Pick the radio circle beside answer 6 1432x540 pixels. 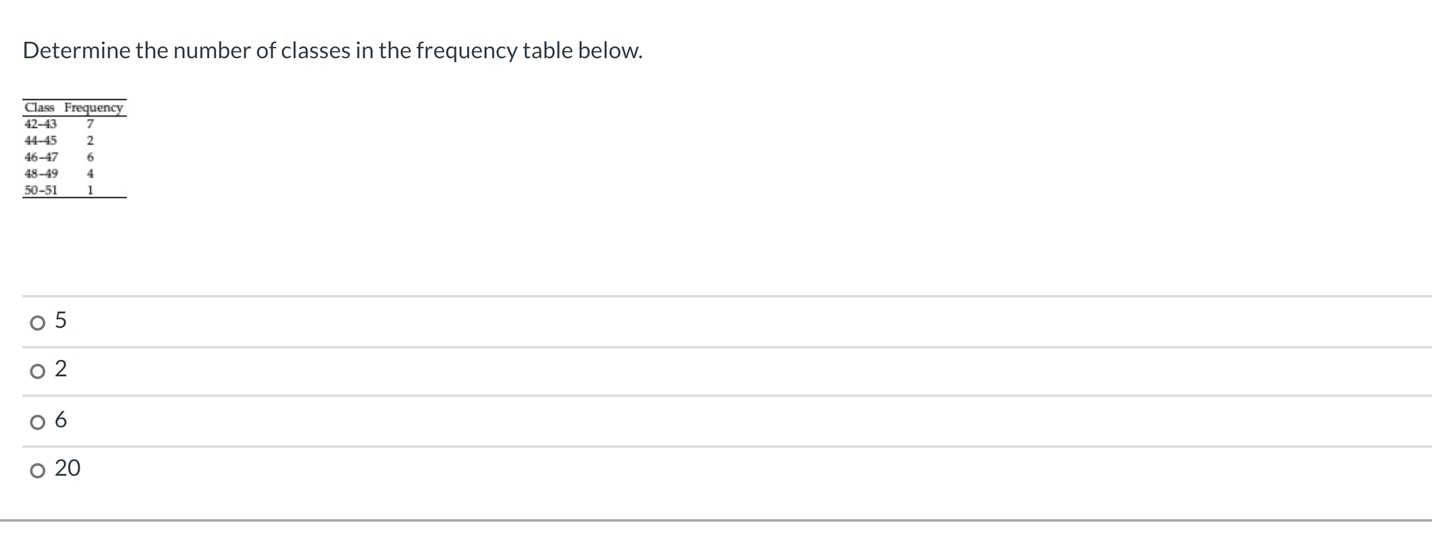click(x=38, y=421)
